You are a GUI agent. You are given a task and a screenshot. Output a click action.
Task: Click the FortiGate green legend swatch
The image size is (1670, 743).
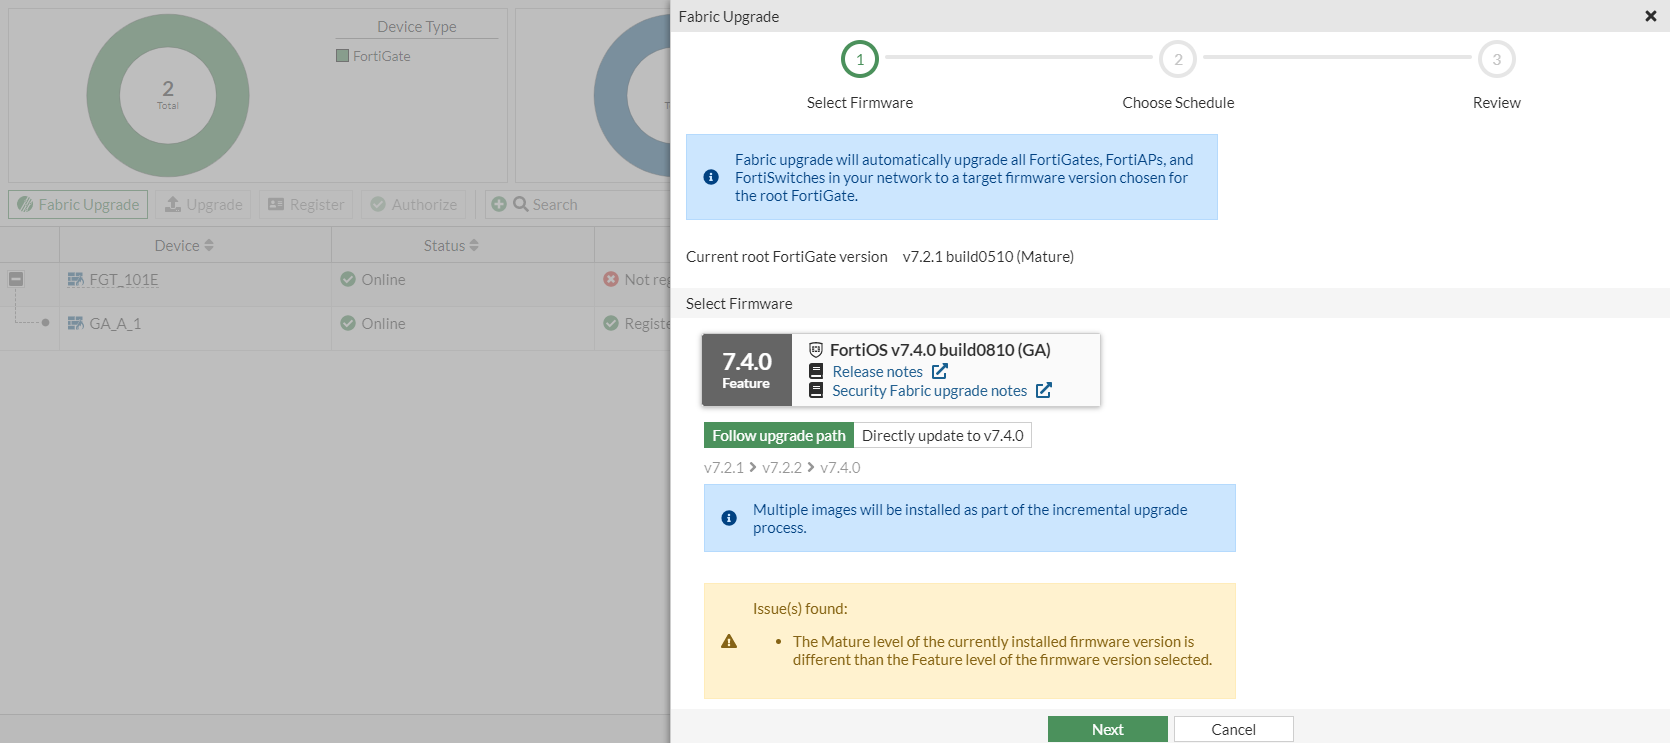(343, 56)
